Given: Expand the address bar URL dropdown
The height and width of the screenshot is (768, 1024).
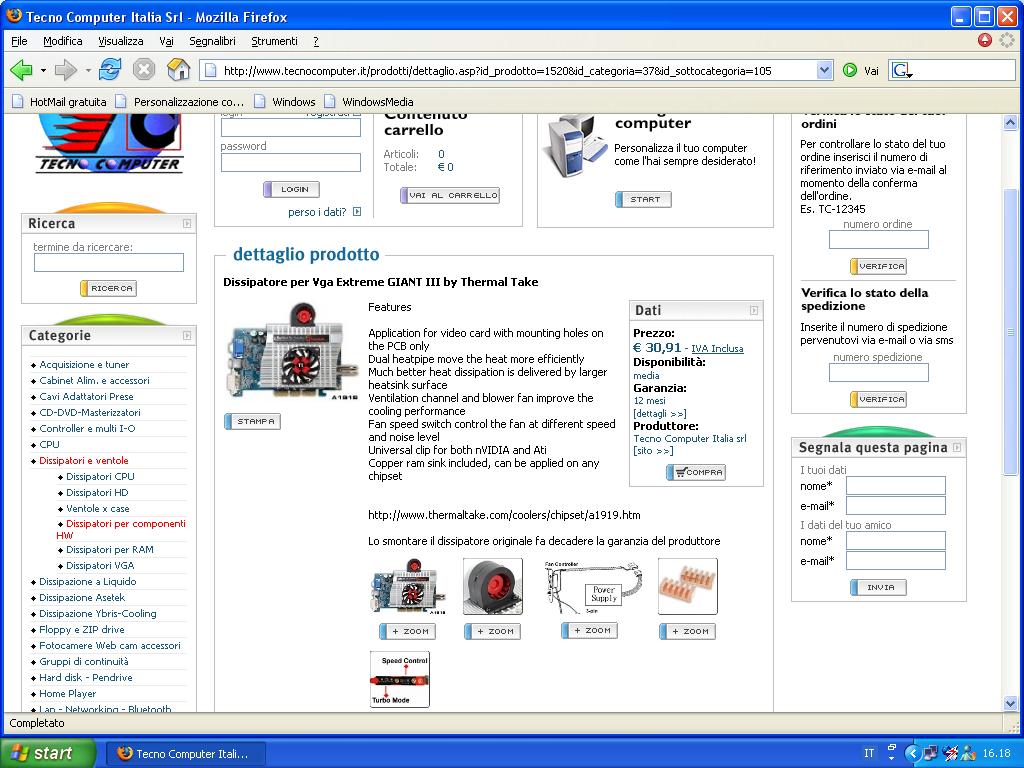Looking at the screenshot, I should point(824,70).
